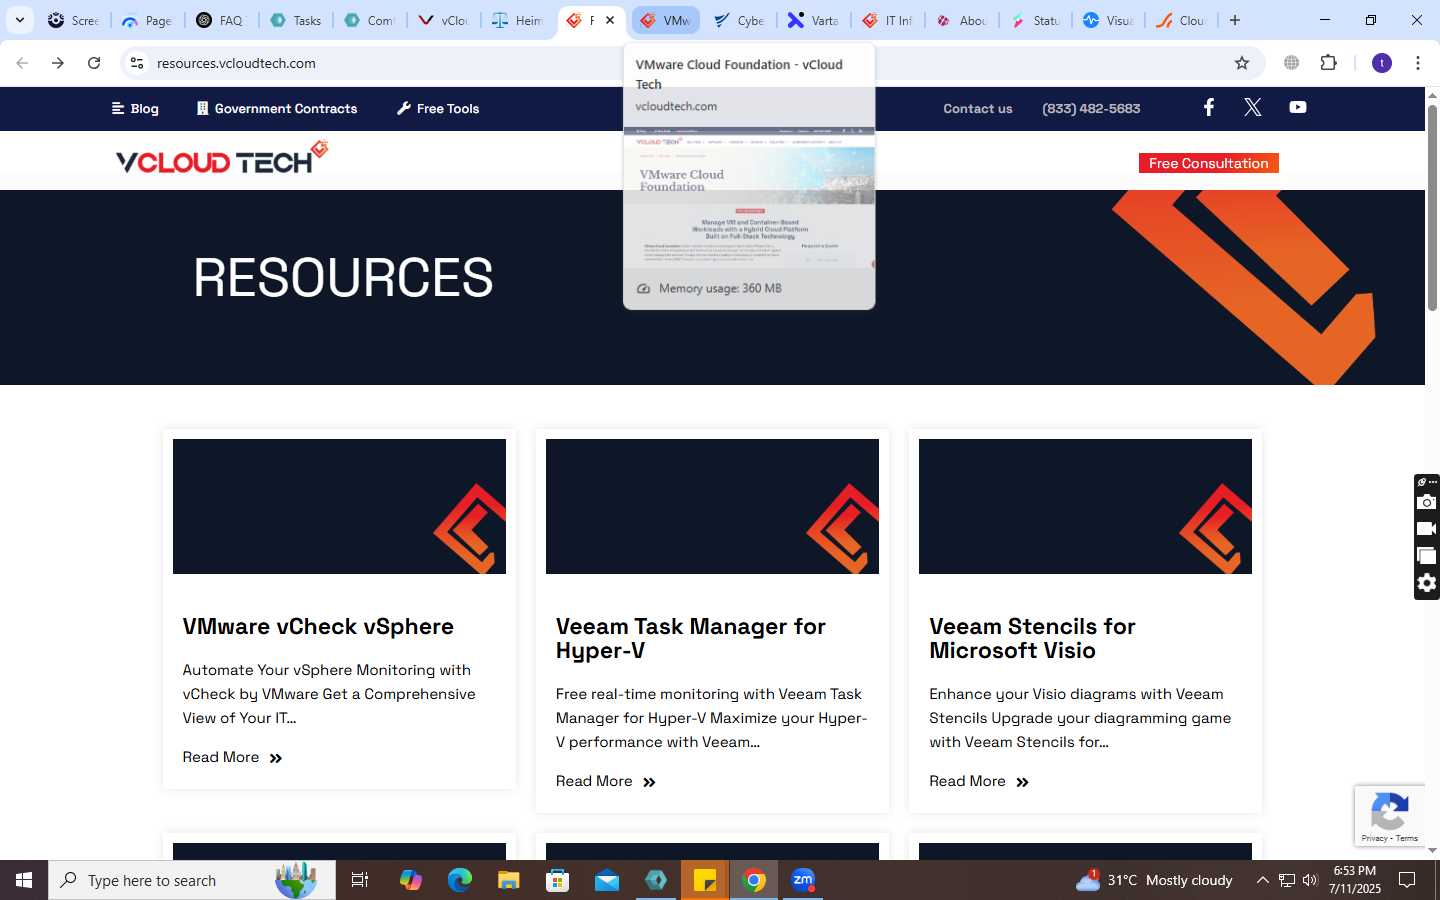The image size is (1440, 900).
Task: Click the browser forward arrow
Action: (x=58, y=63)
